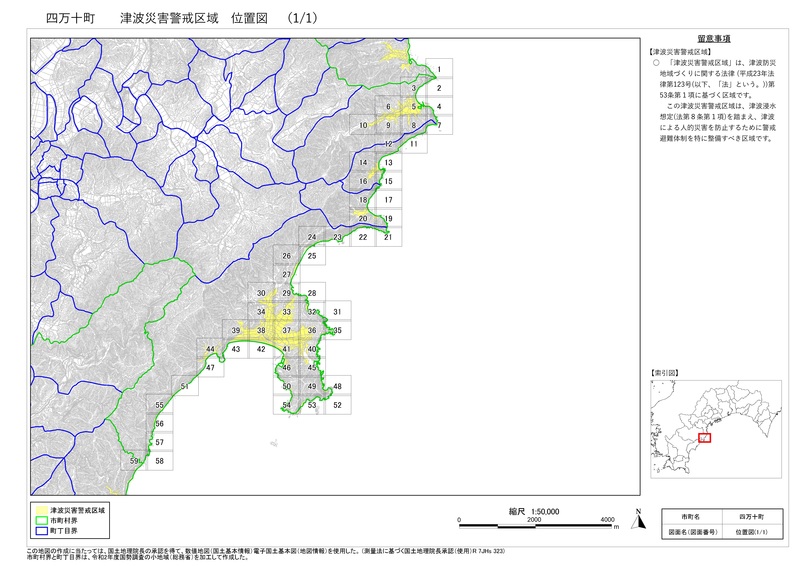Image resolution: width=800 pixels, height=566 pixels.
Task: Click the green municipal boundary legend box
Action: click(x=41, y=520)
